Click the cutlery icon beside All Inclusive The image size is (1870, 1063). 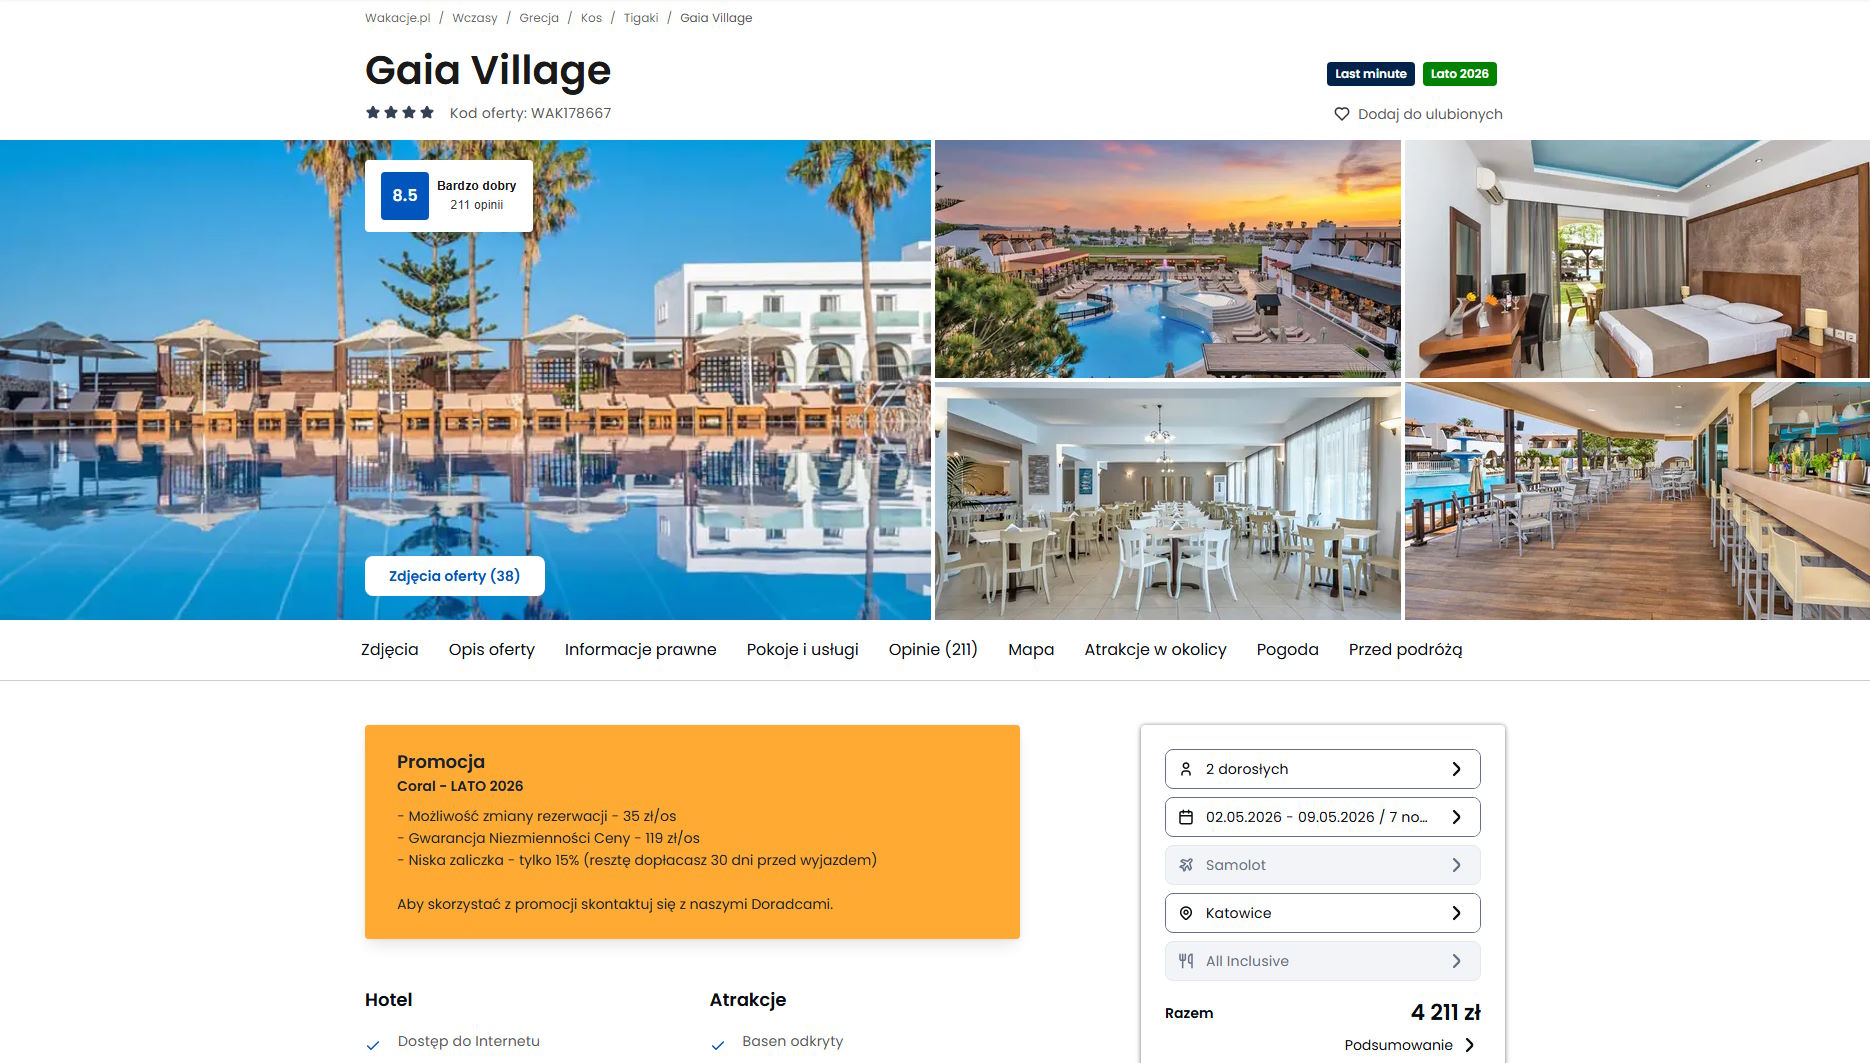coord(1186,961)
